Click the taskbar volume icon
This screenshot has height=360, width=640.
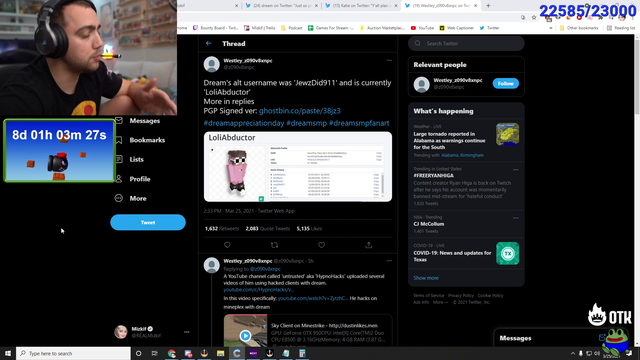pyautogui.click(x=597, y=353)
